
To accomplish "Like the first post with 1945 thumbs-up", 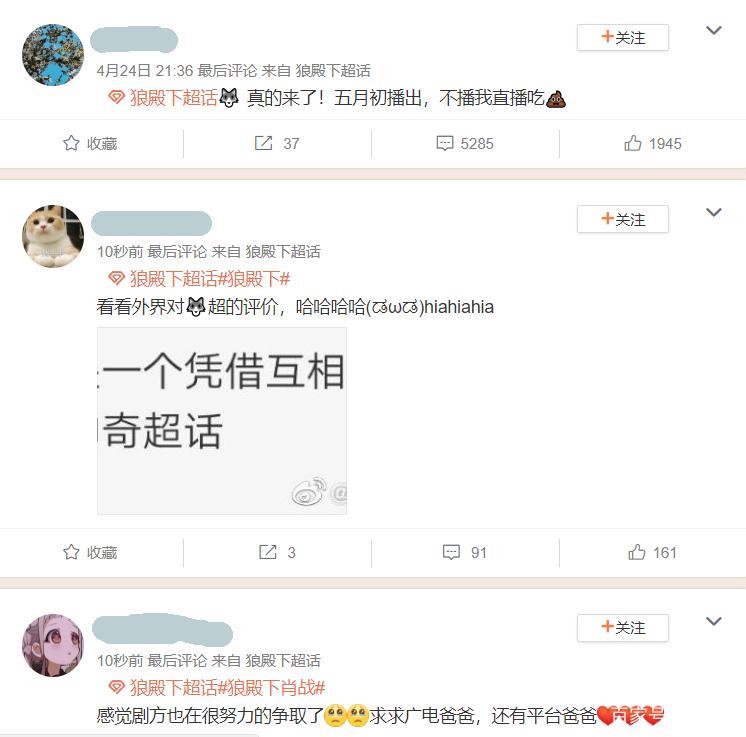I will point(633,143).
